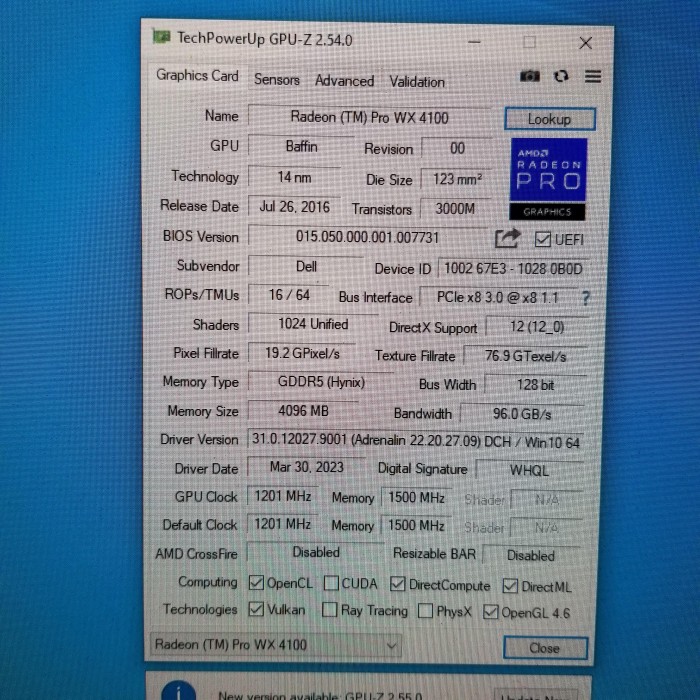
Task: Close GPU-Z with the title bar X
Action: coord(585,43)
